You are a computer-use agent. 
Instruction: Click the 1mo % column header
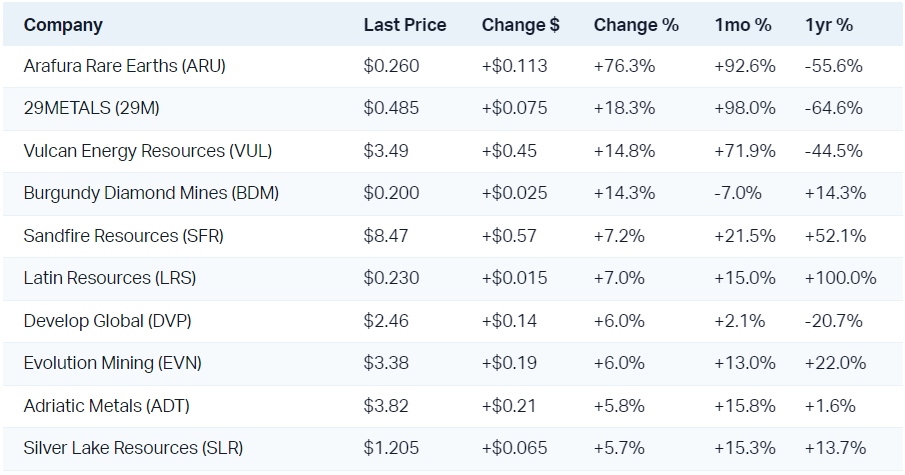point(742,25)
